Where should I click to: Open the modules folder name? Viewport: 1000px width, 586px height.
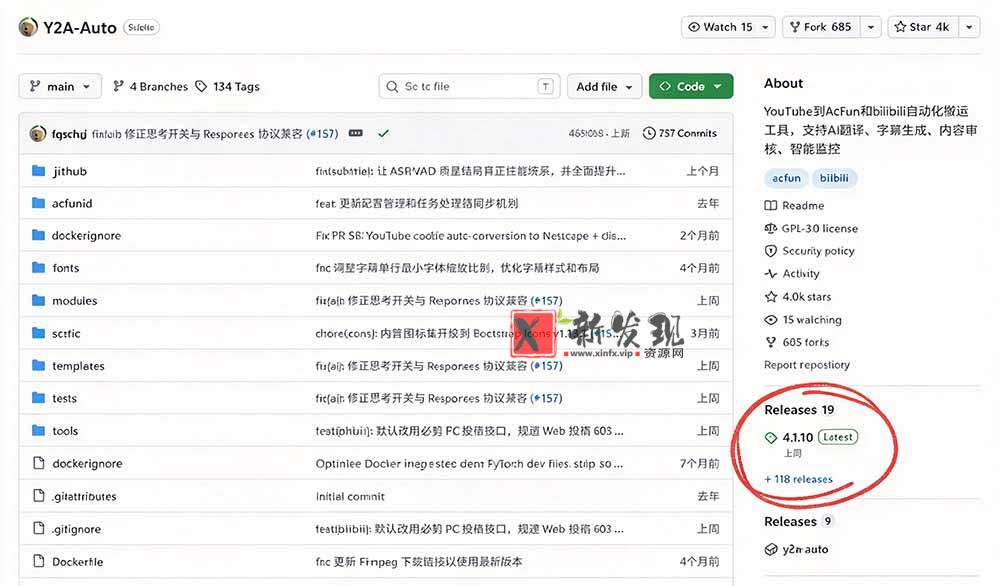tap(75, 300)
